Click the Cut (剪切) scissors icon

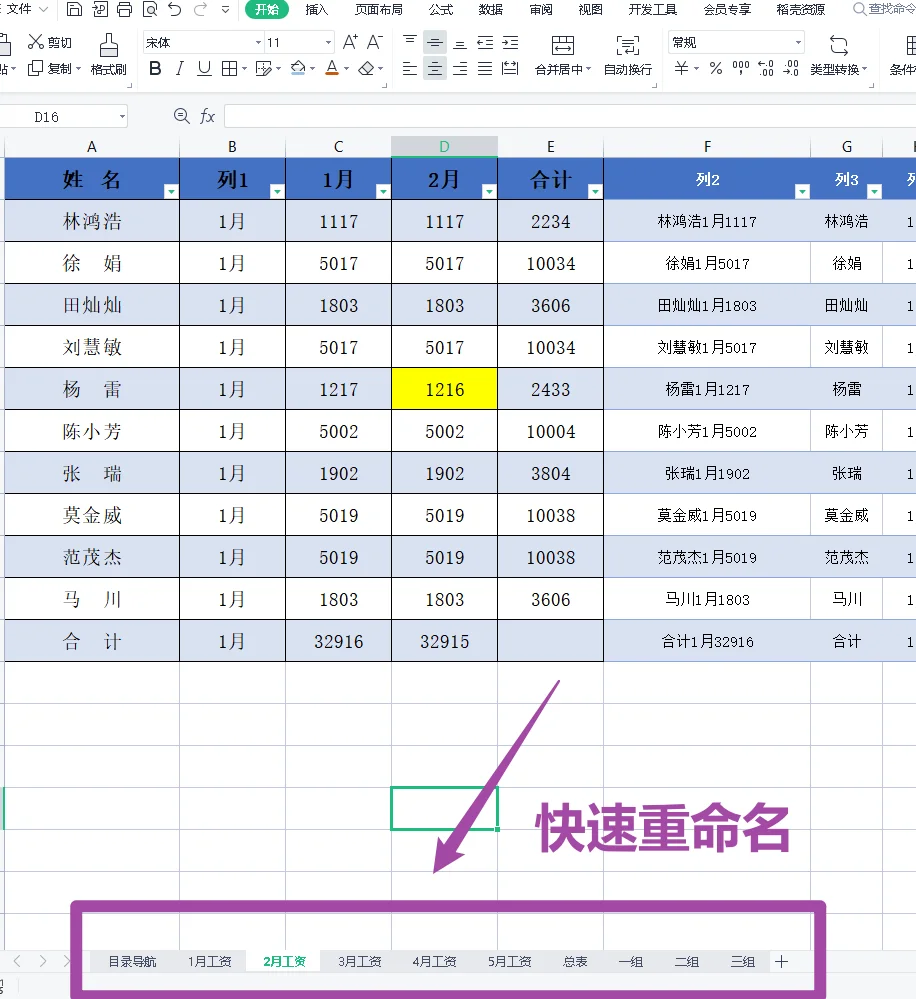(x=36, y=42)
